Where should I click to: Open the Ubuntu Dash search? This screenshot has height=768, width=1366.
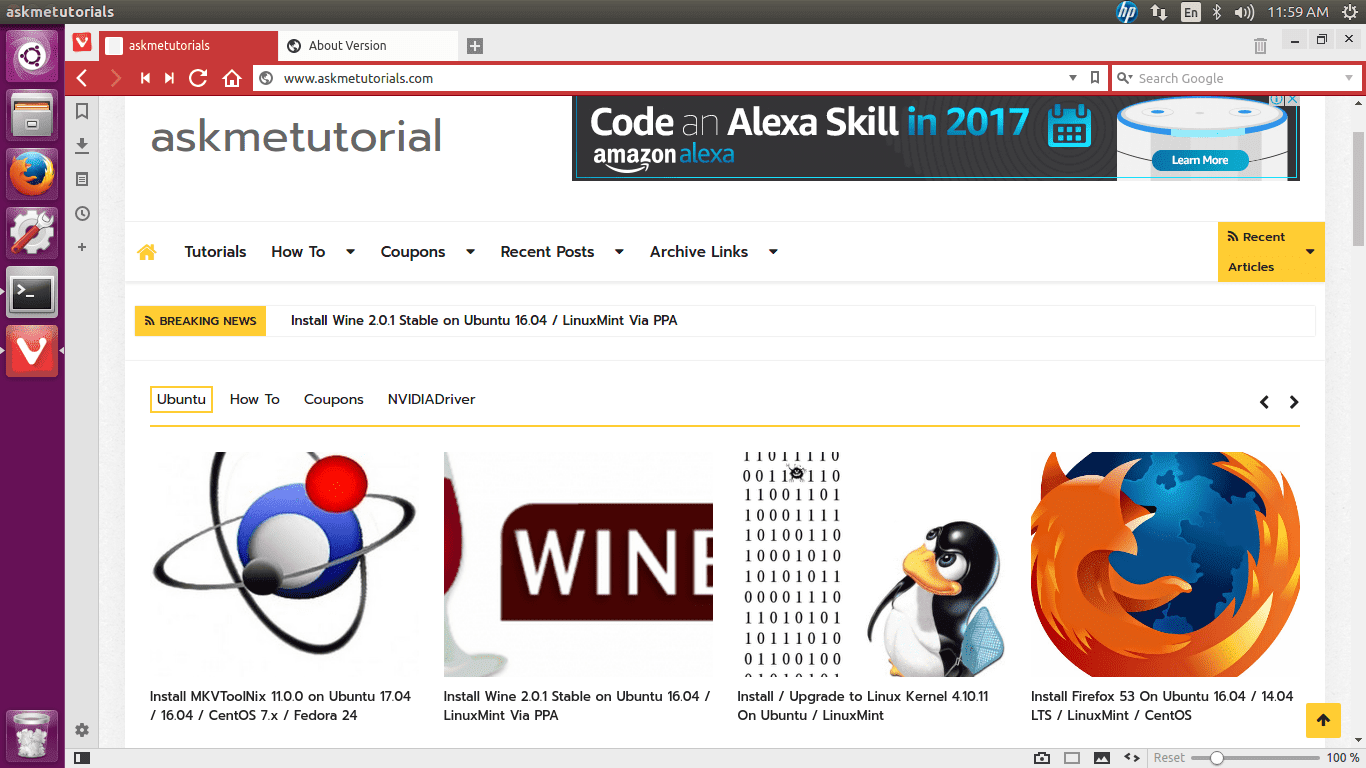pyautogui.click(x=32, y=56)
